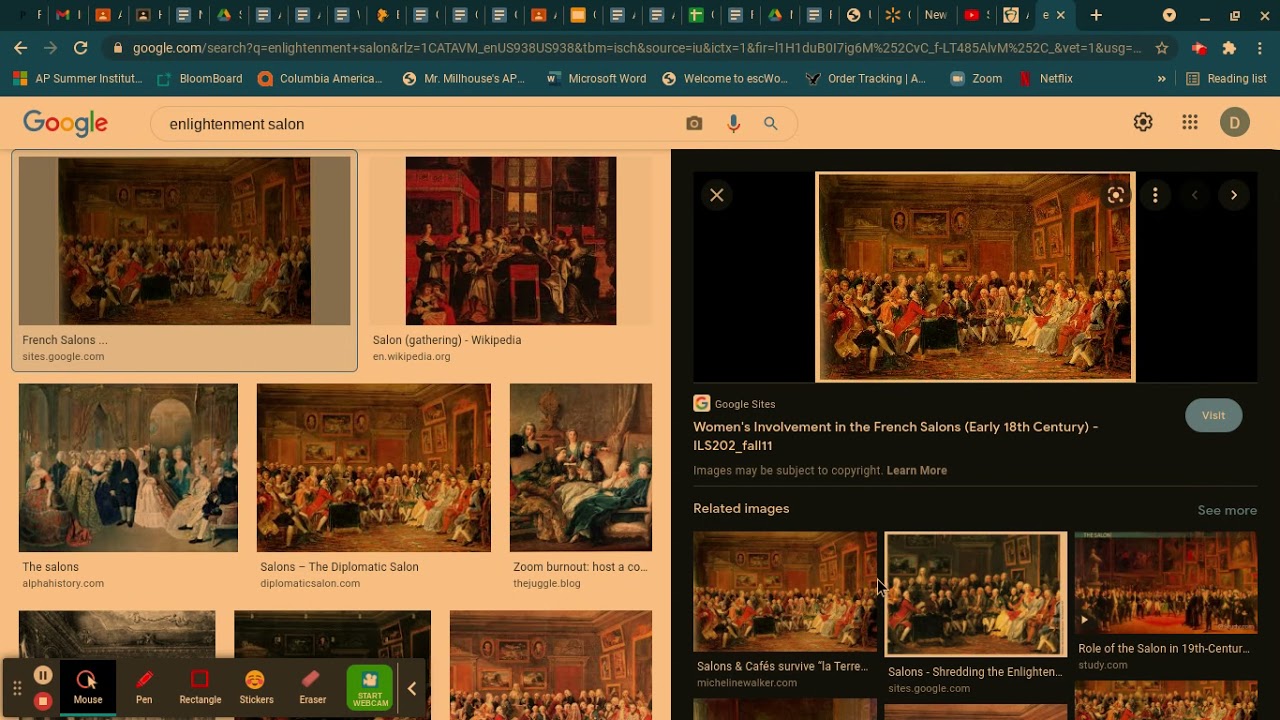
Task: Select the Rectangle annotation tool
Action: tap(200, 687)
